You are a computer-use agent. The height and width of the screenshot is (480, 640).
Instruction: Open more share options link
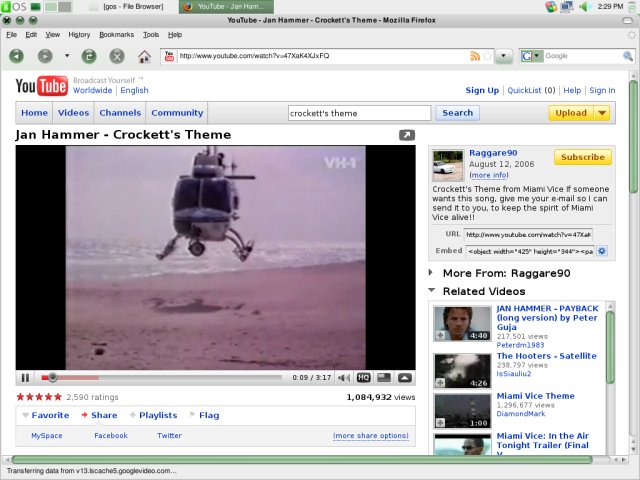(x=371, y=436)
